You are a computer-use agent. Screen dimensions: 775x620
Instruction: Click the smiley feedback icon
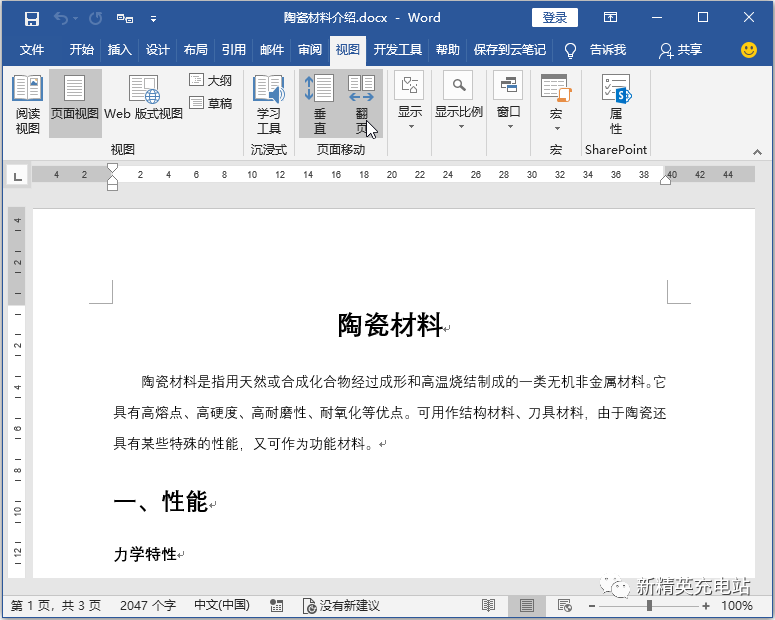(x=748, y=49)
